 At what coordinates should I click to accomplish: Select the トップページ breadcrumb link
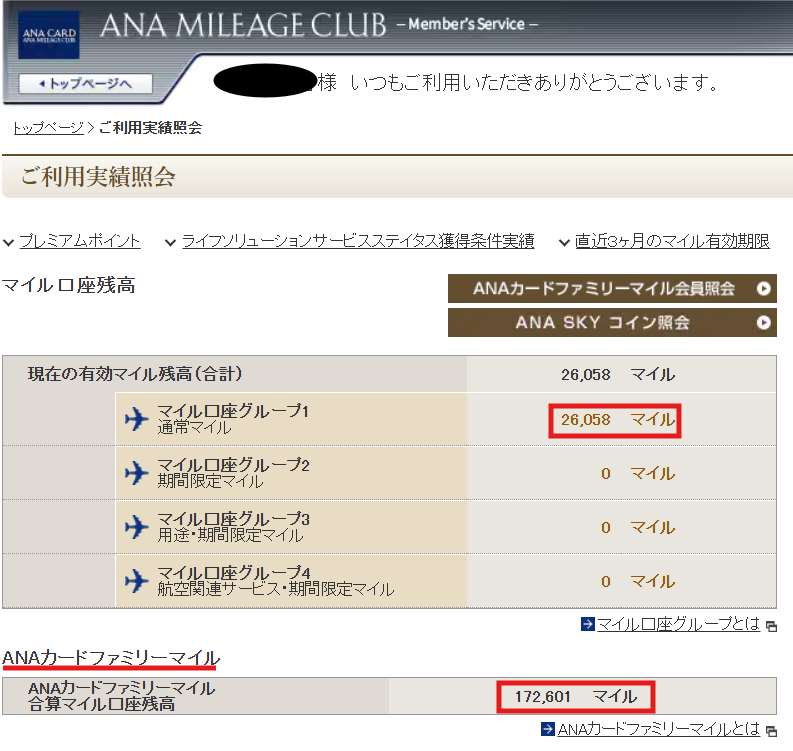[x=47, y=128]
